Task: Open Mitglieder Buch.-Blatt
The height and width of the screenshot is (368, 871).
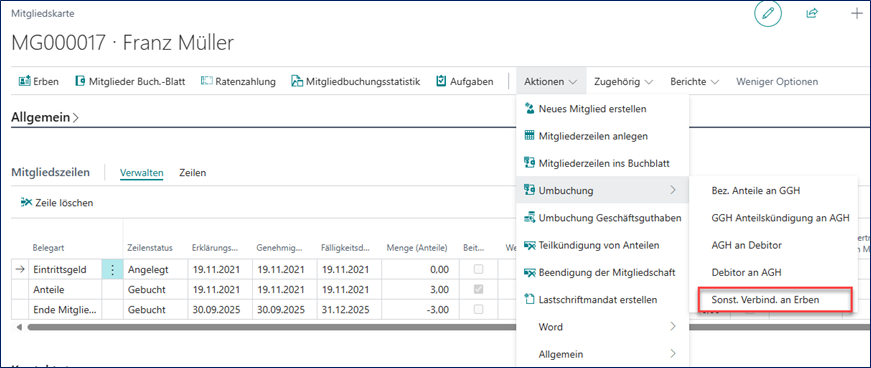Action: (129, 82)
